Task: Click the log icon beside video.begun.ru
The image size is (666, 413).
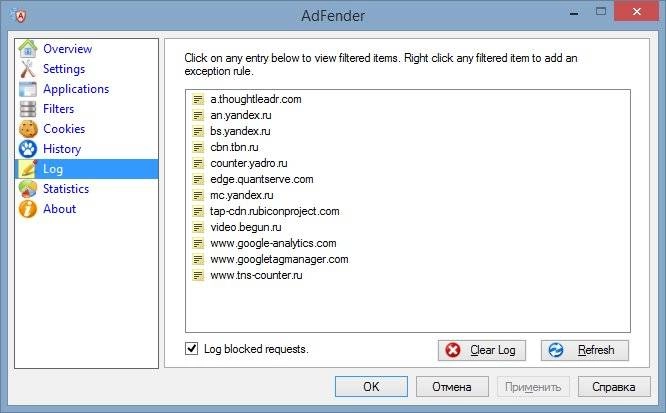Action: pos(198,227)
